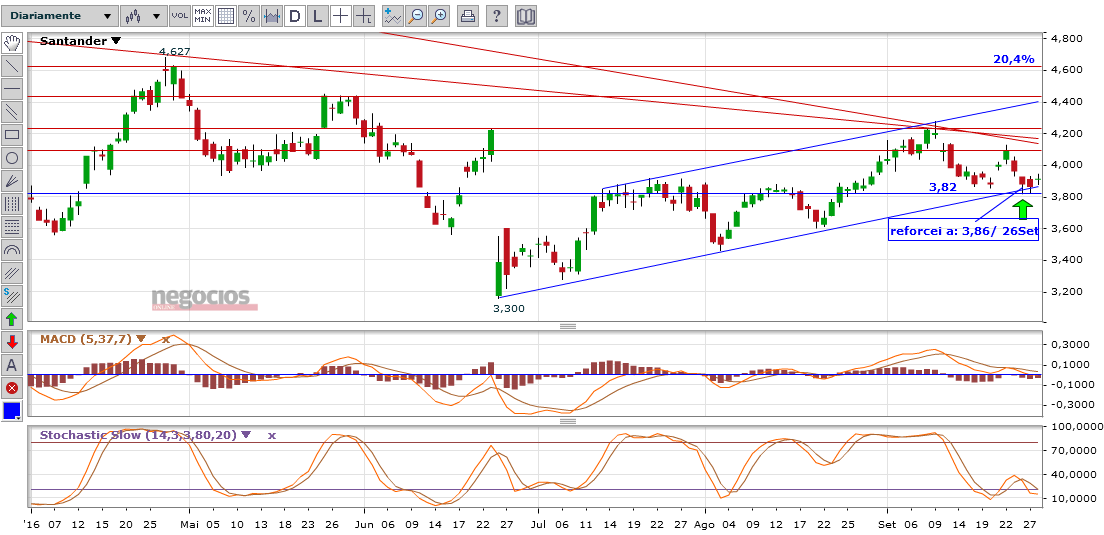Image resolution: width=1104 pixels, height=535 pixels.
Task: Click the Santander chart title
Action: click(x=73, y=41)
